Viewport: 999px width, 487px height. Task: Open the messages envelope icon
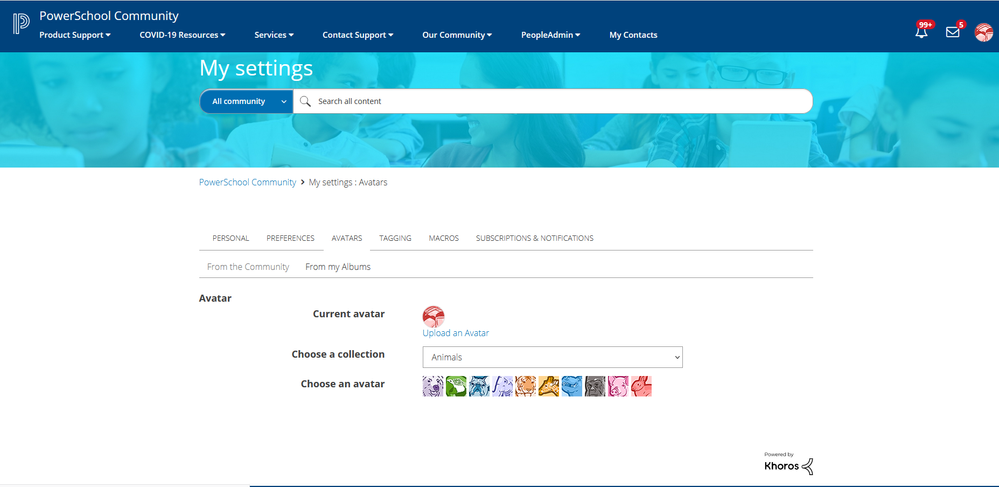click(x=952, y=32)
